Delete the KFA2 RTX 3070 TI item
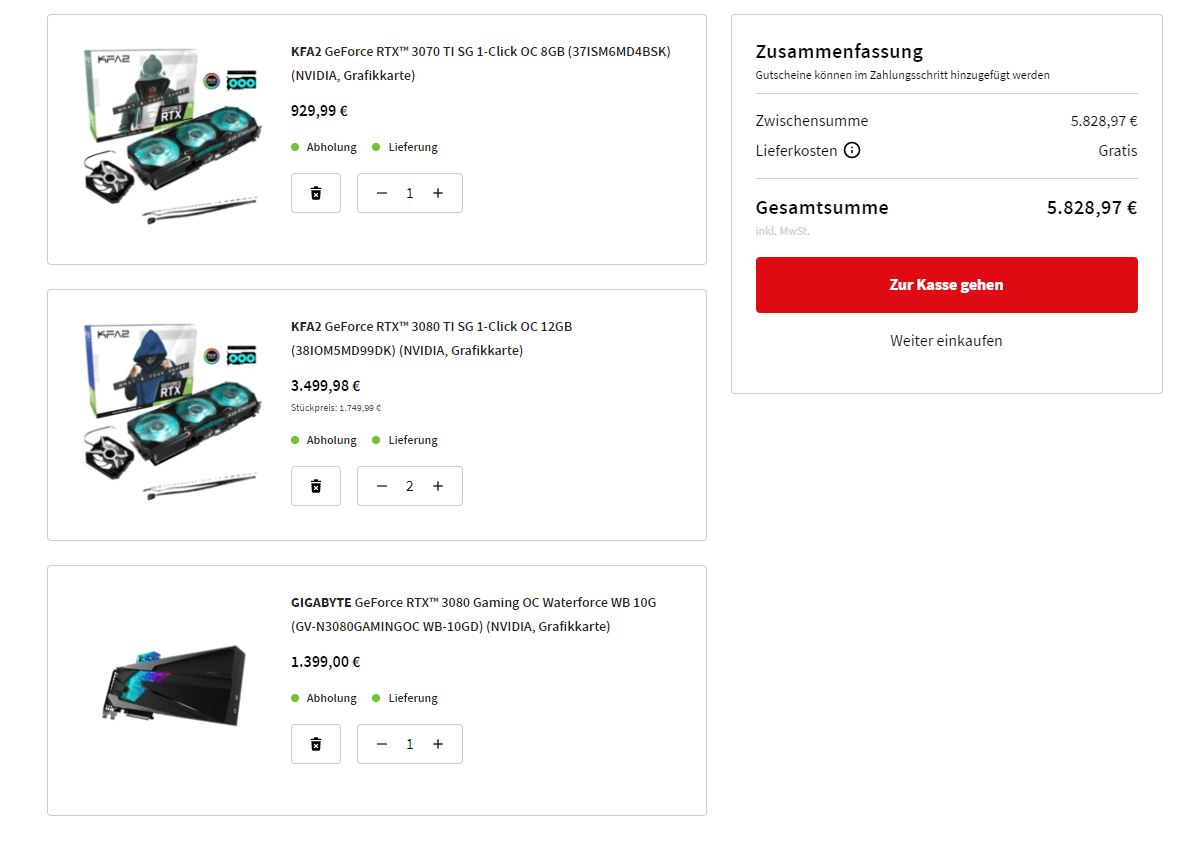 pyautogui.click(x=316, y=193)
